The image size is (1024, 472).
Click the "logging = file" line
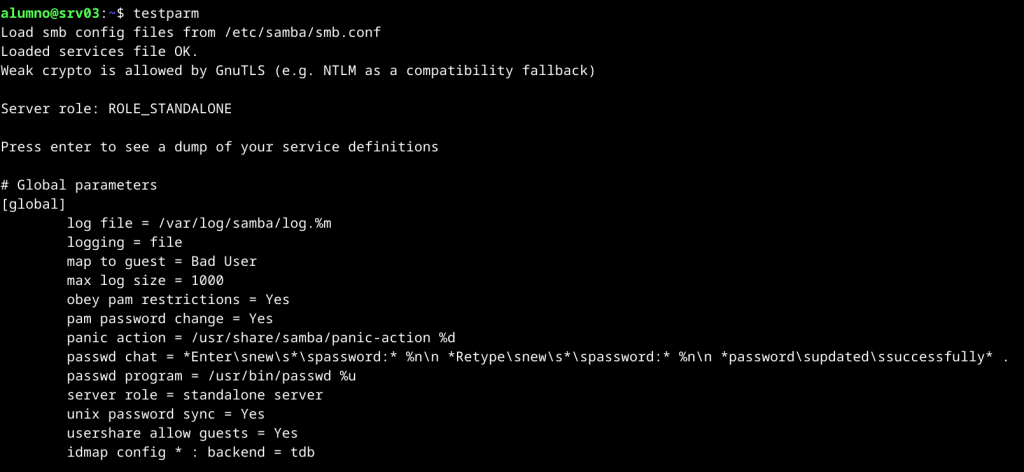click(x=124, y=242)
